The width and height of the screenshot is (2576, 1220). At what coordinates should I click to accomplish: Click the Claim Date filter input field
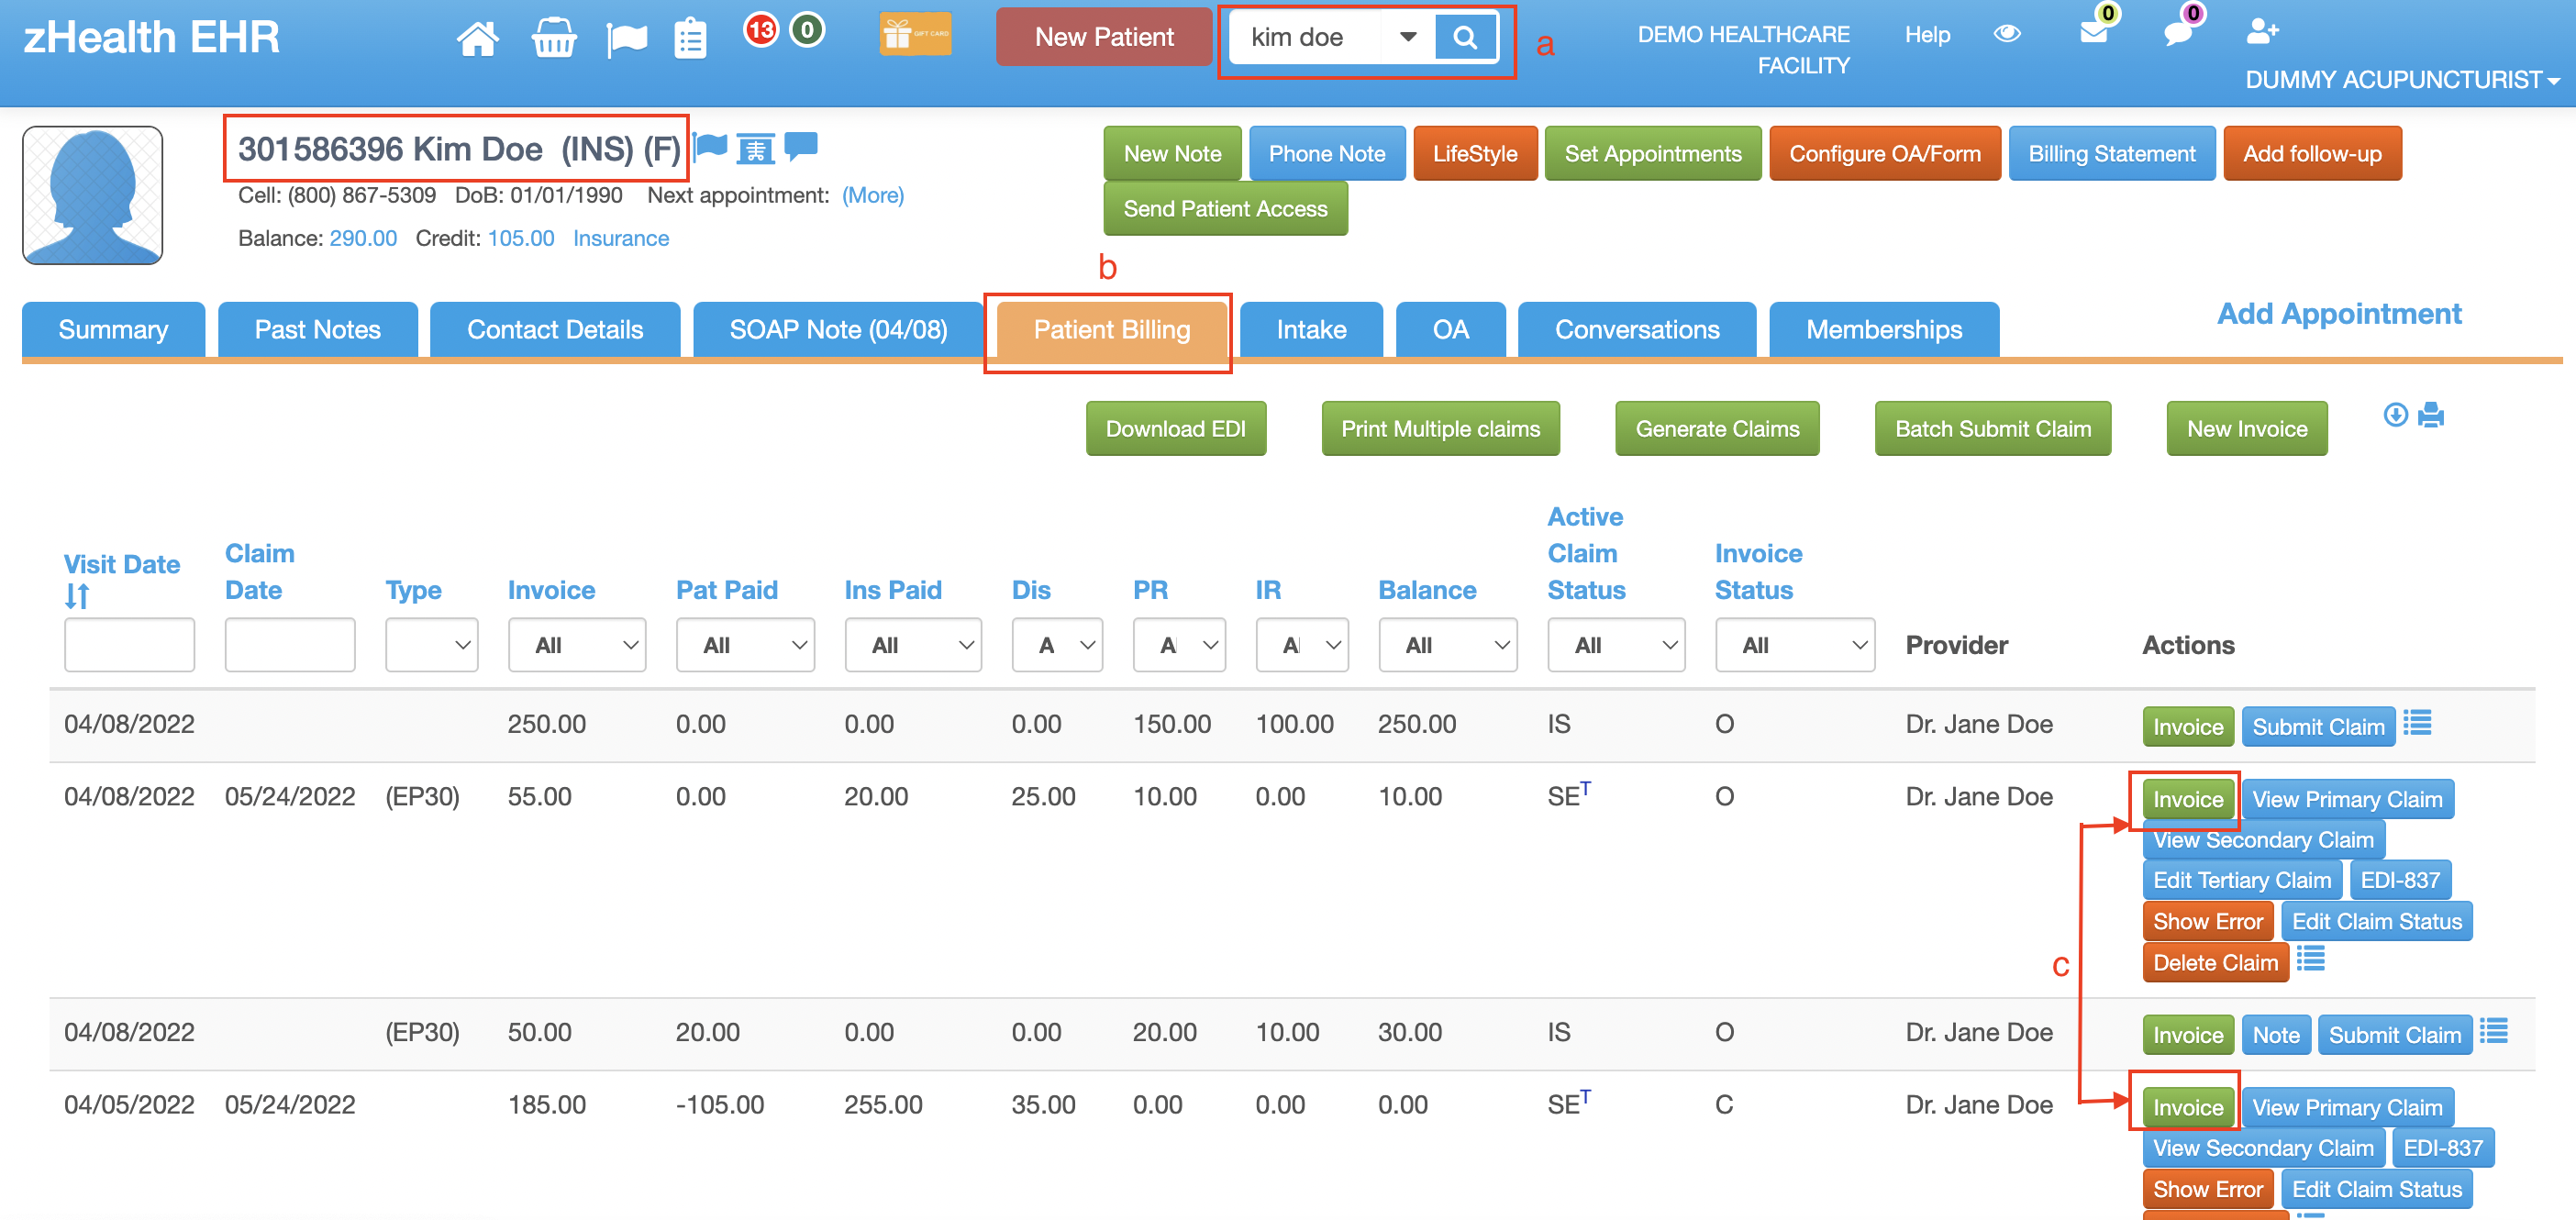pos(289,645)
